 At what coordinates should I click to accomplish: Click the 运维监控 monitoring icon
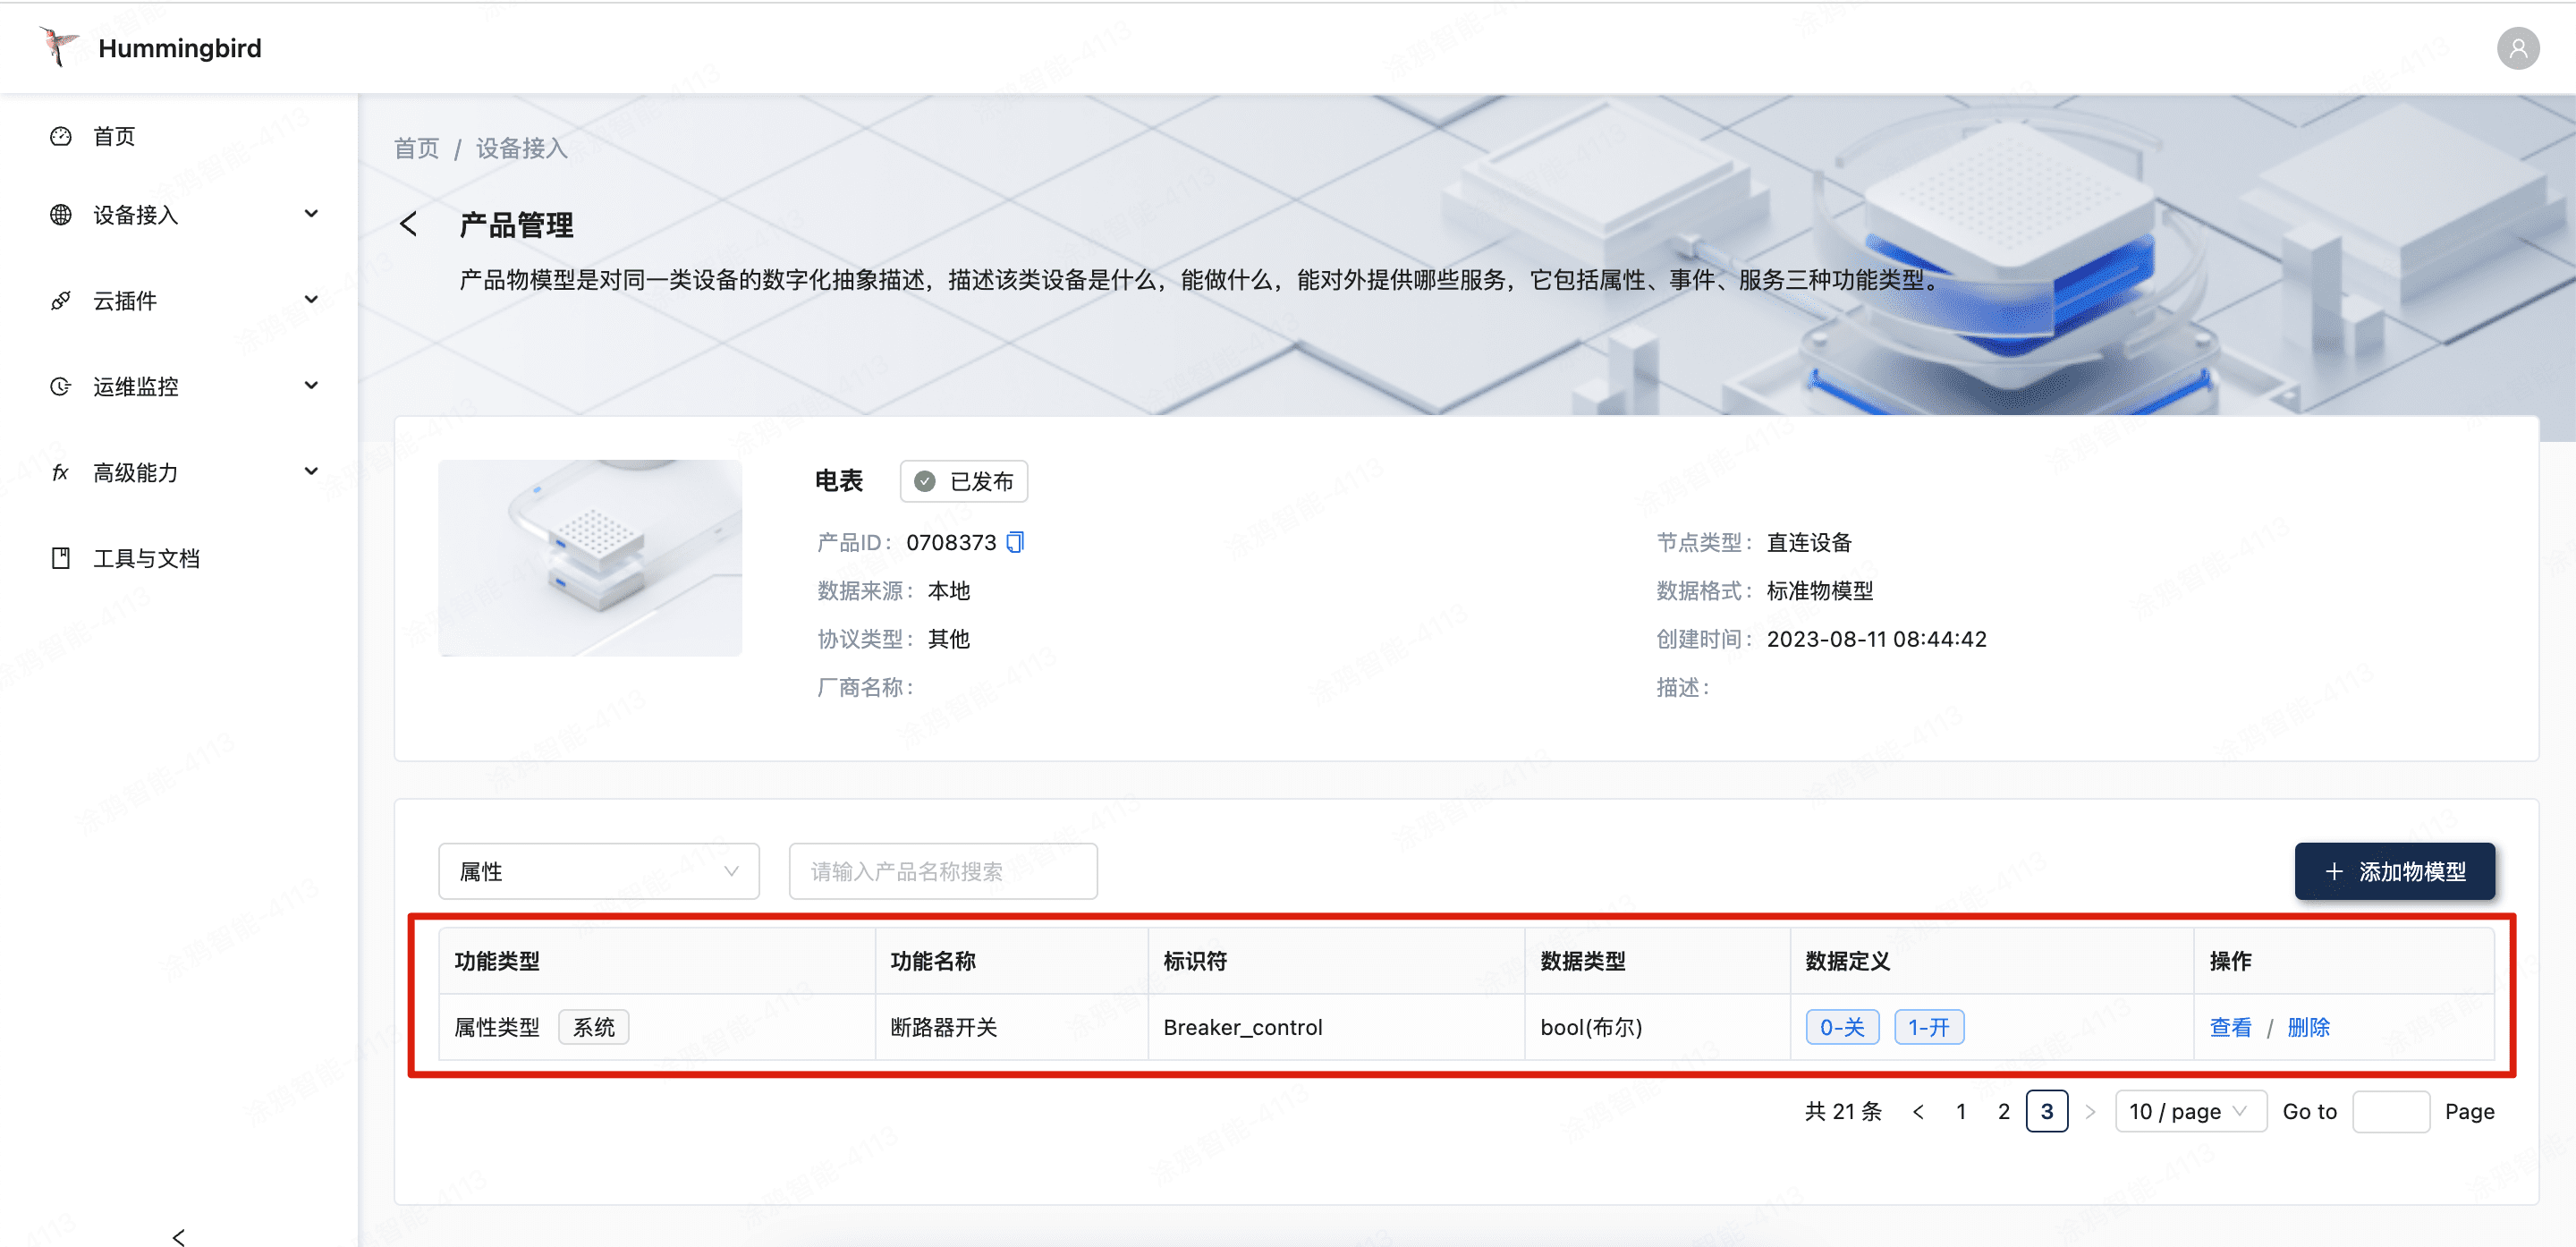[61, 386]
